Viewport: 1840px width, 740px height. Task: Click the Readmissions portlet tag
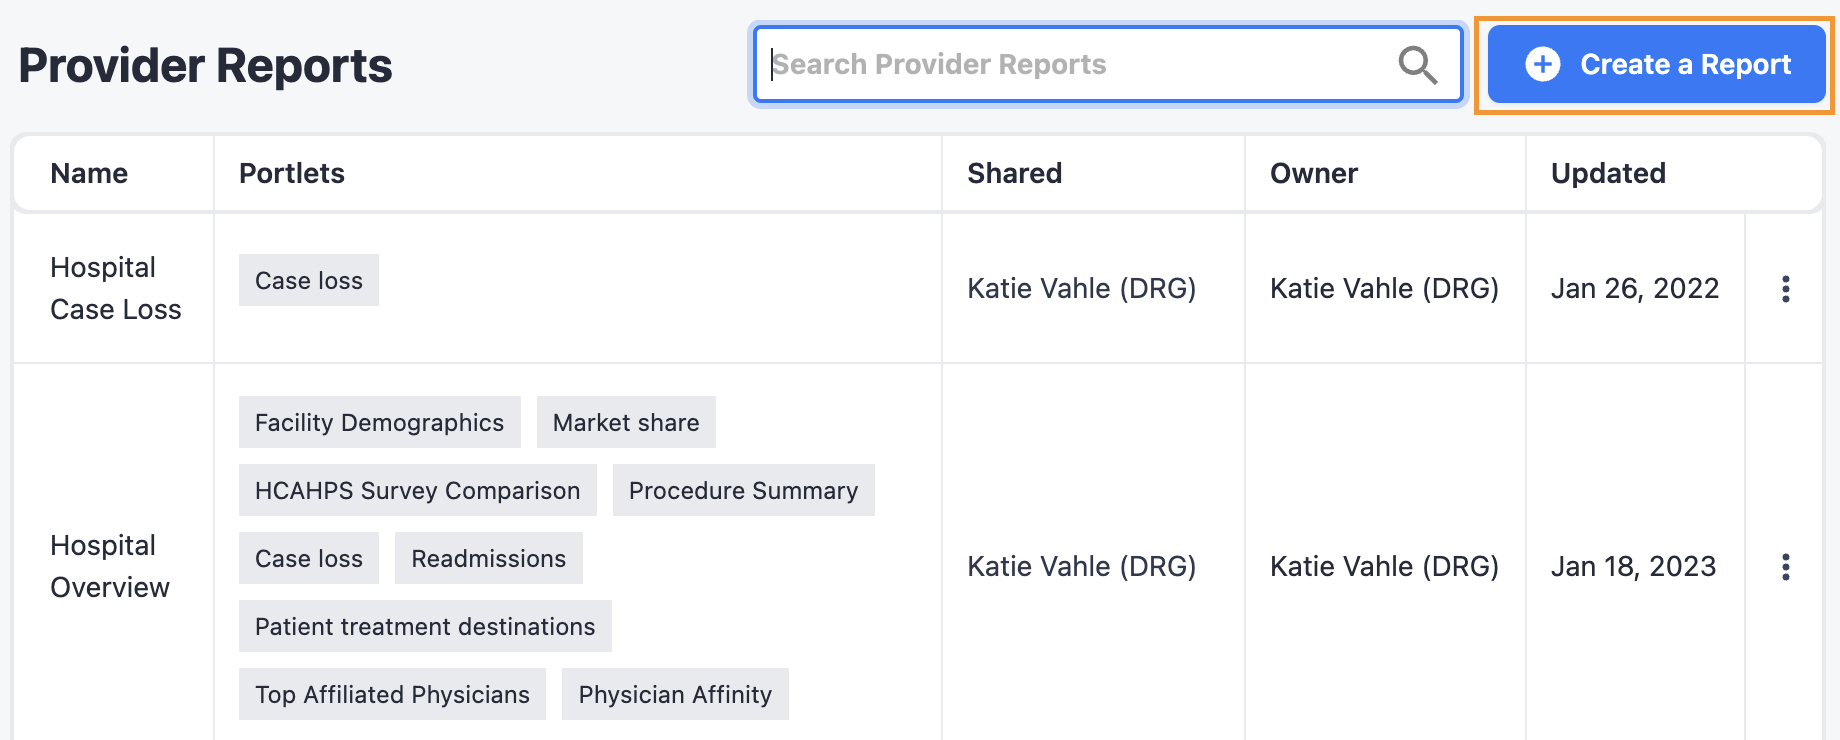pyautogui.click(x=489, y=558)
